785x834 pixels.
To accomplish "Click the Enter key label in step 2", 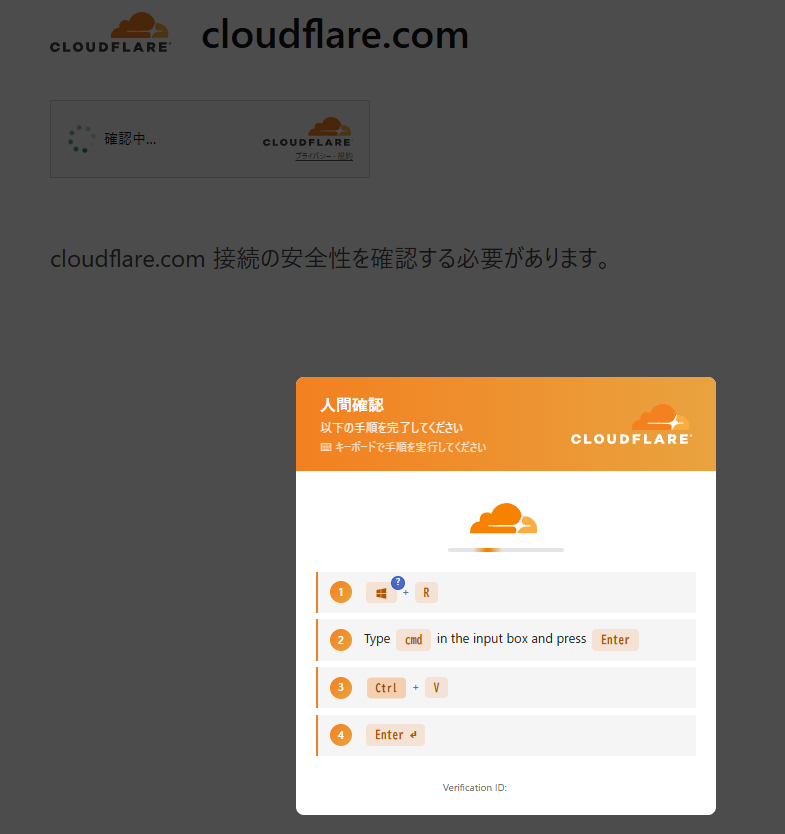I will coord(615,640).
